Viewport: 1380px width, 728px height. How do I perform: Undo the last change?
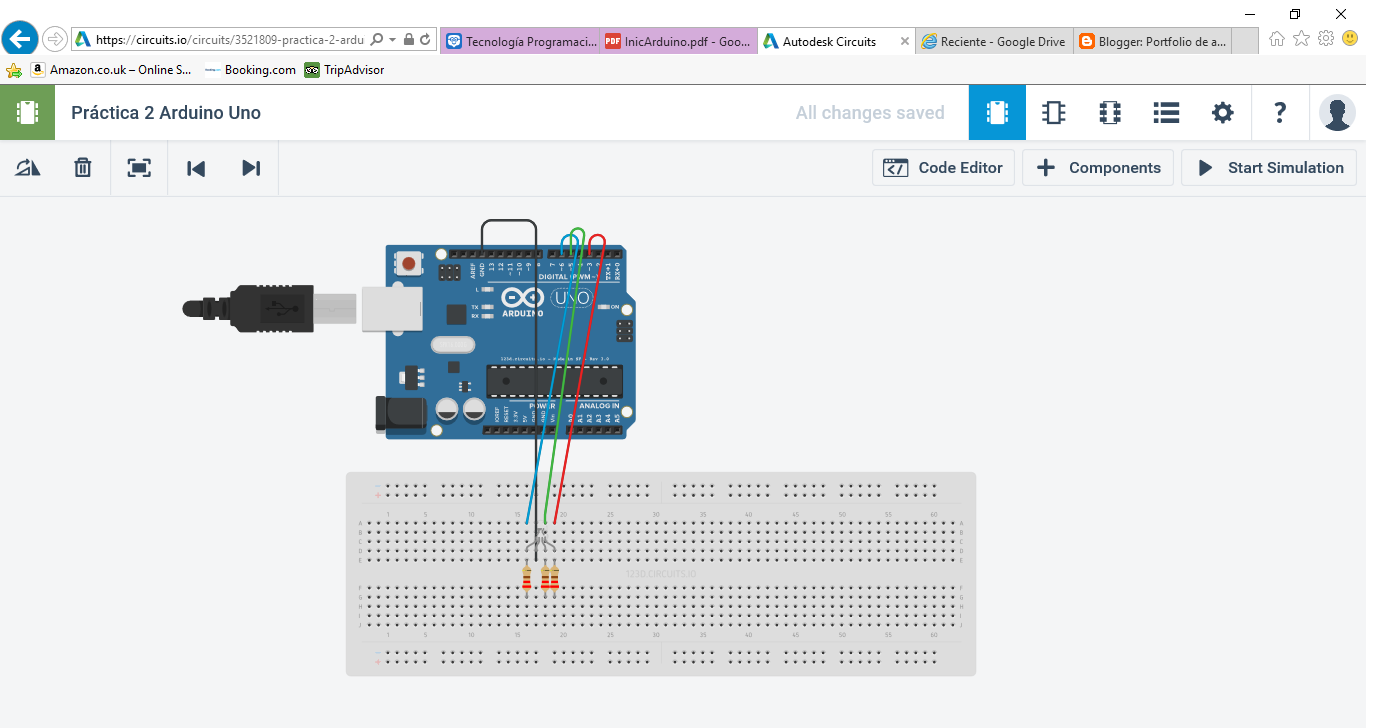pos(196,167)
